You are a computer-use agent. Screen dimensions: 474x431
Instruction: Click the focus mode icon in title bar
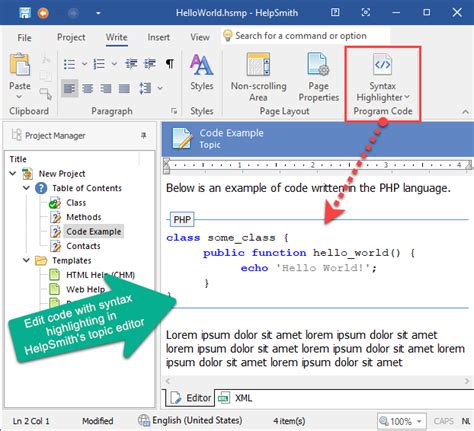coord(366,12)
